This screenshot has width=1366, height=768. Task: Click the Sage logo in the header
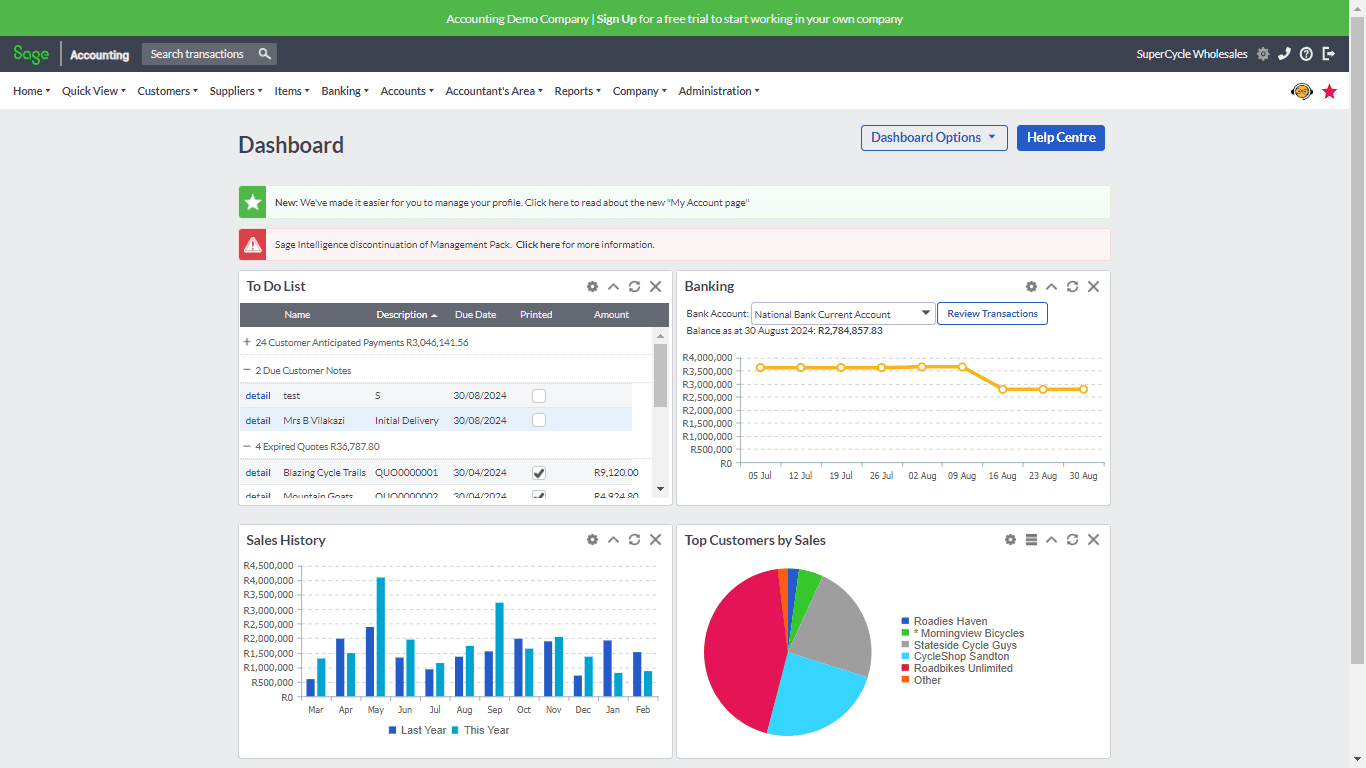point(31,54)
